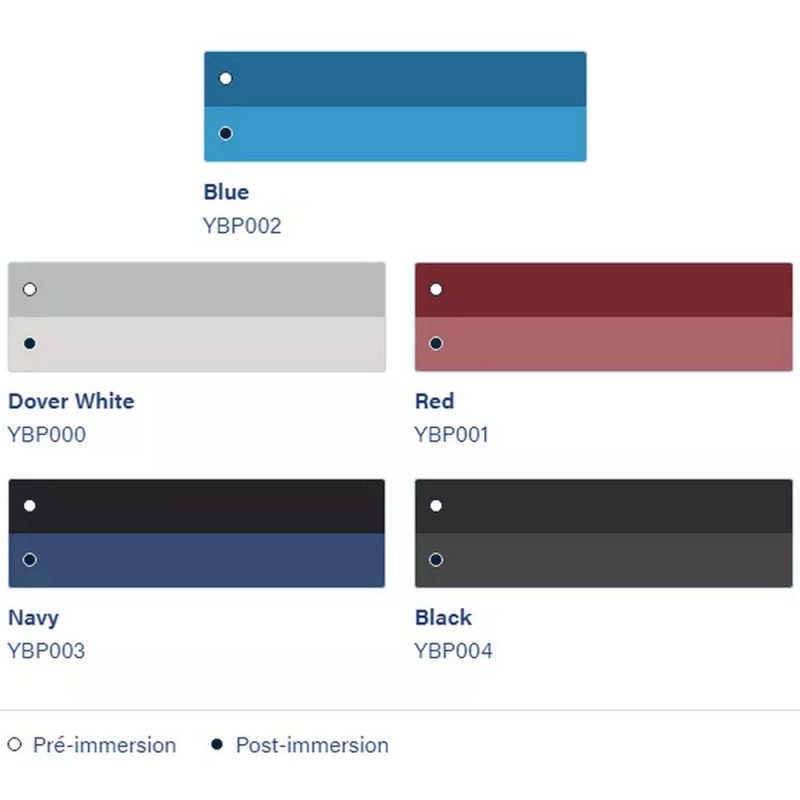This screenshot has width=800, height=800.
Task: Click the Blue pre-immersion color band
Action: click(x=395, y=79)
